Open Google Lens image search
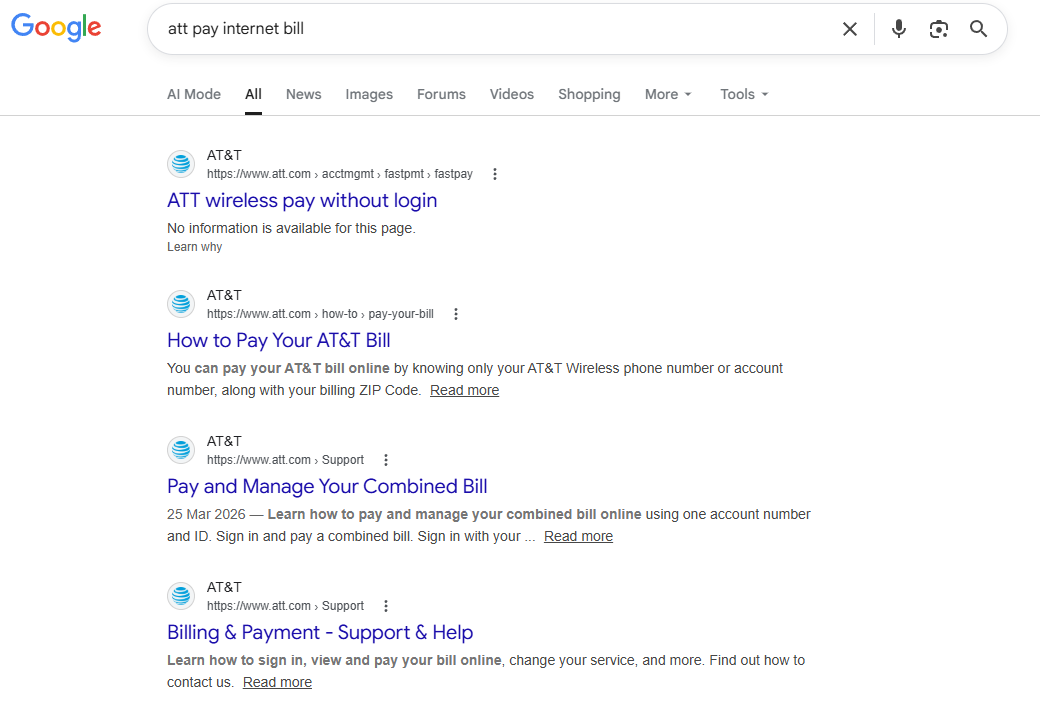The image size is (1040, 724). pos(938,29)
